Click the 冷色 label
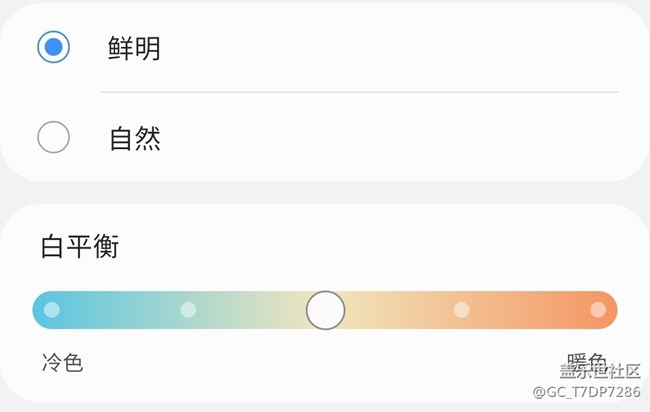 point(62,362)
